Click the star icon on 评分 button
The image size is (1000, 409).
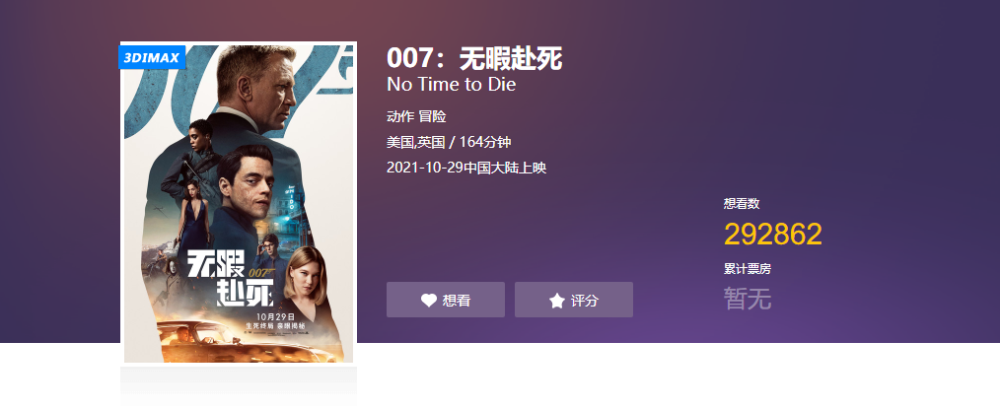click(x=557, y=301)
